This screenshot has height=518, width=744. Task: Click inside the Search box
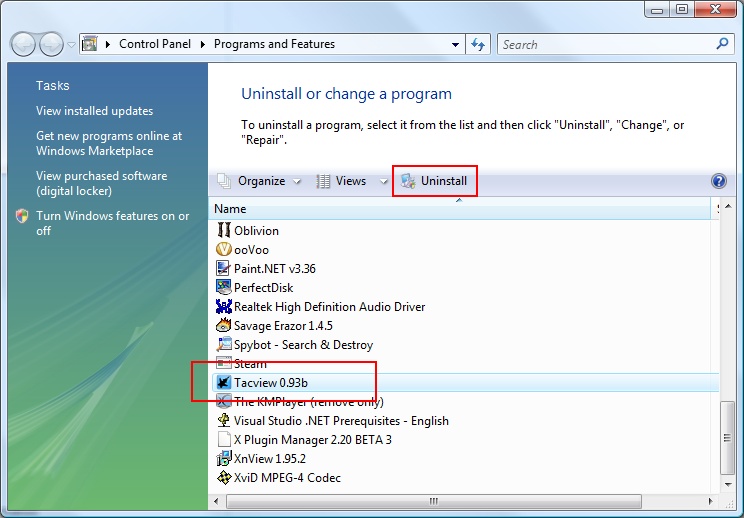[x=607, y=45]
